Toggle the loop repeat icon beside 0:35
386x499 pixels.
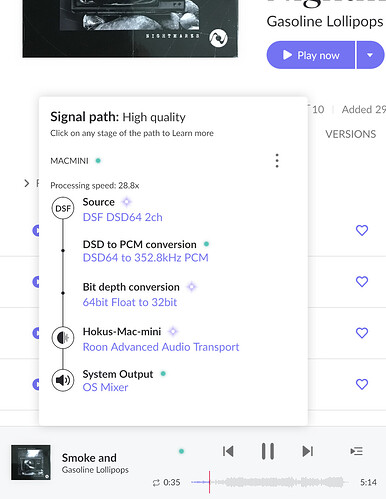[x=156, y=483]
